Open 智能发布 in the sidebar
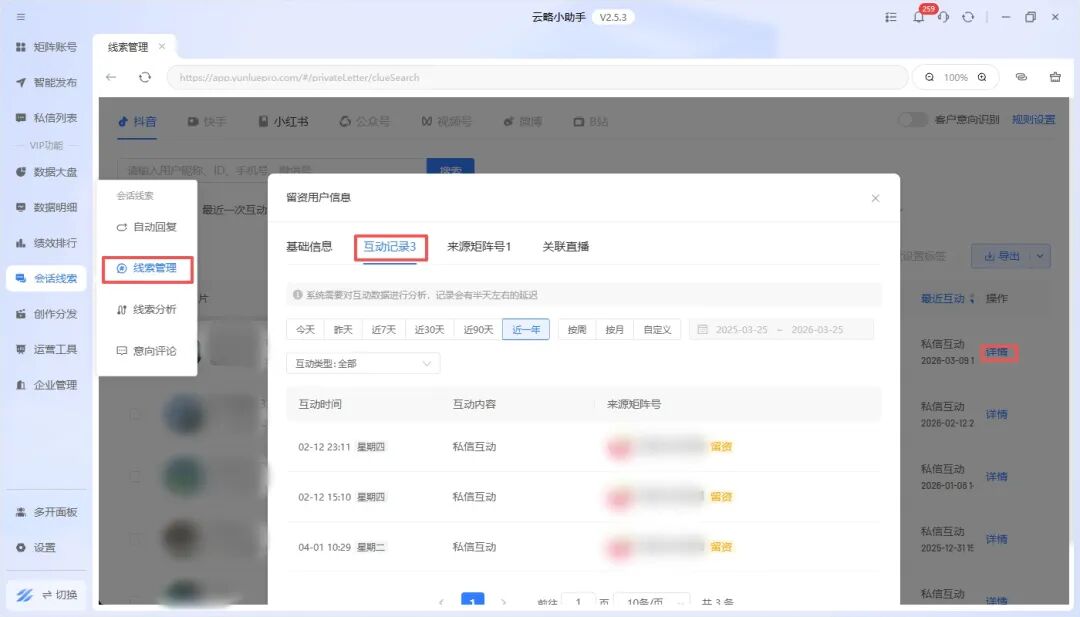 pos(46,82)
